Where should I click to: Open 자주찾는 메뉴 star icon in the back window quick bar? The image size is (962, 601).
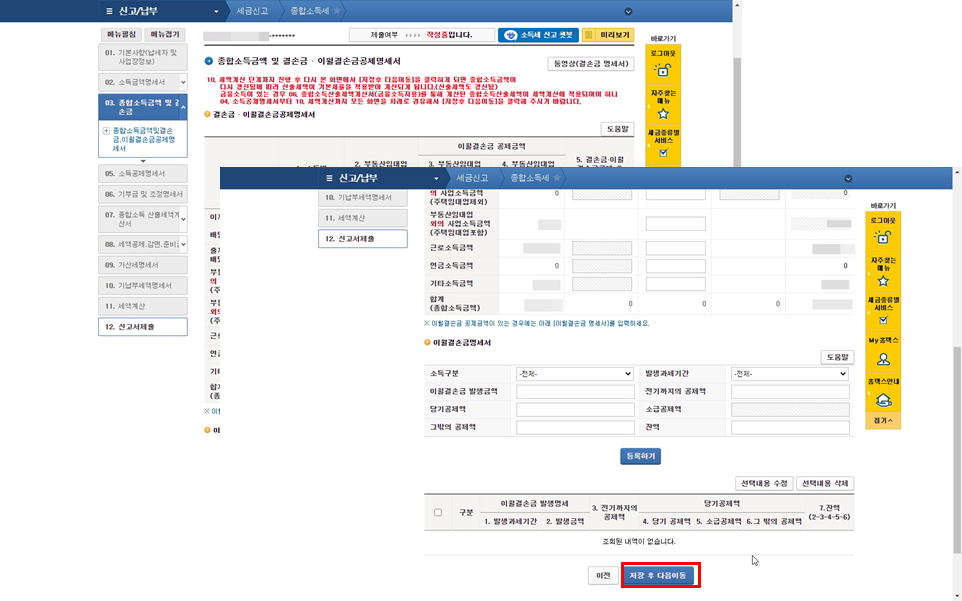pyautogui.click(x=663, y=113)
